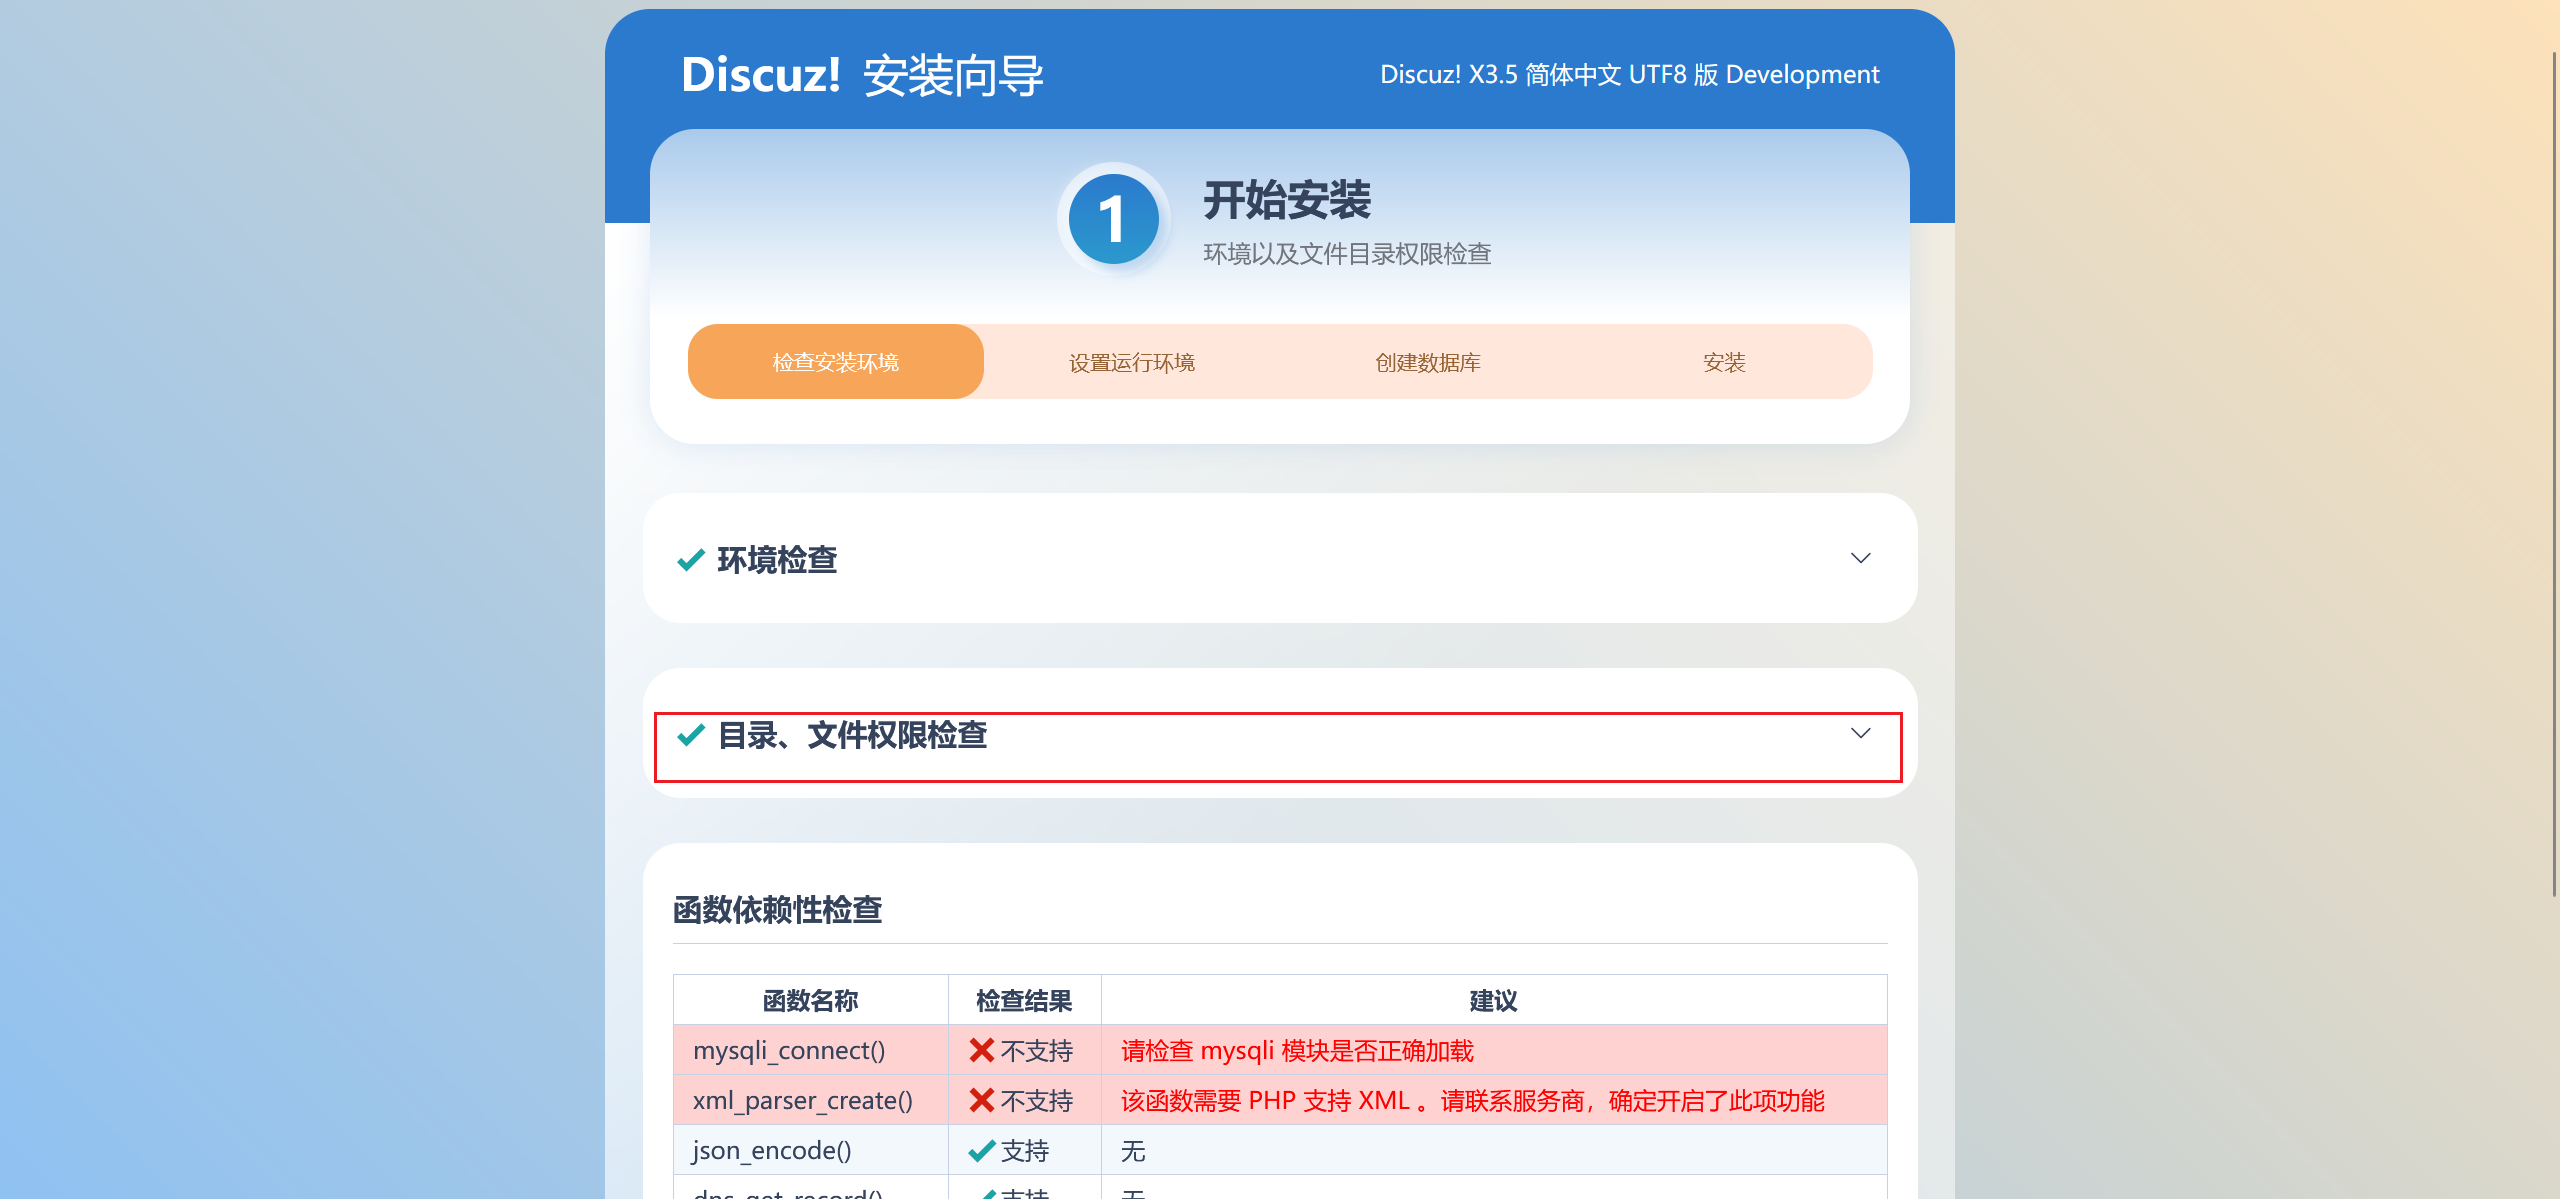Click the green check in the json_encode() row
Viewport: 2560px width, 1199px height.
click(x=981, y=1151)
